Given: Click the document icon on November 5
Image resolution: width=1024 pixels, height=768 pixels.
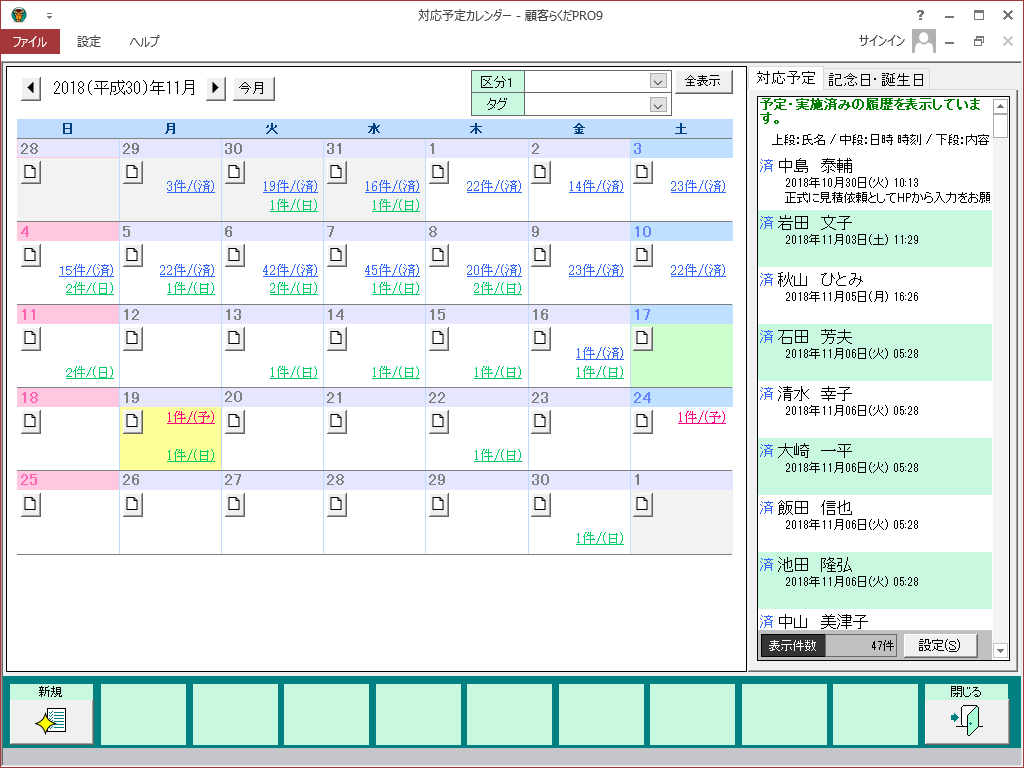Looking at the screenshot, I should (132, 254).
